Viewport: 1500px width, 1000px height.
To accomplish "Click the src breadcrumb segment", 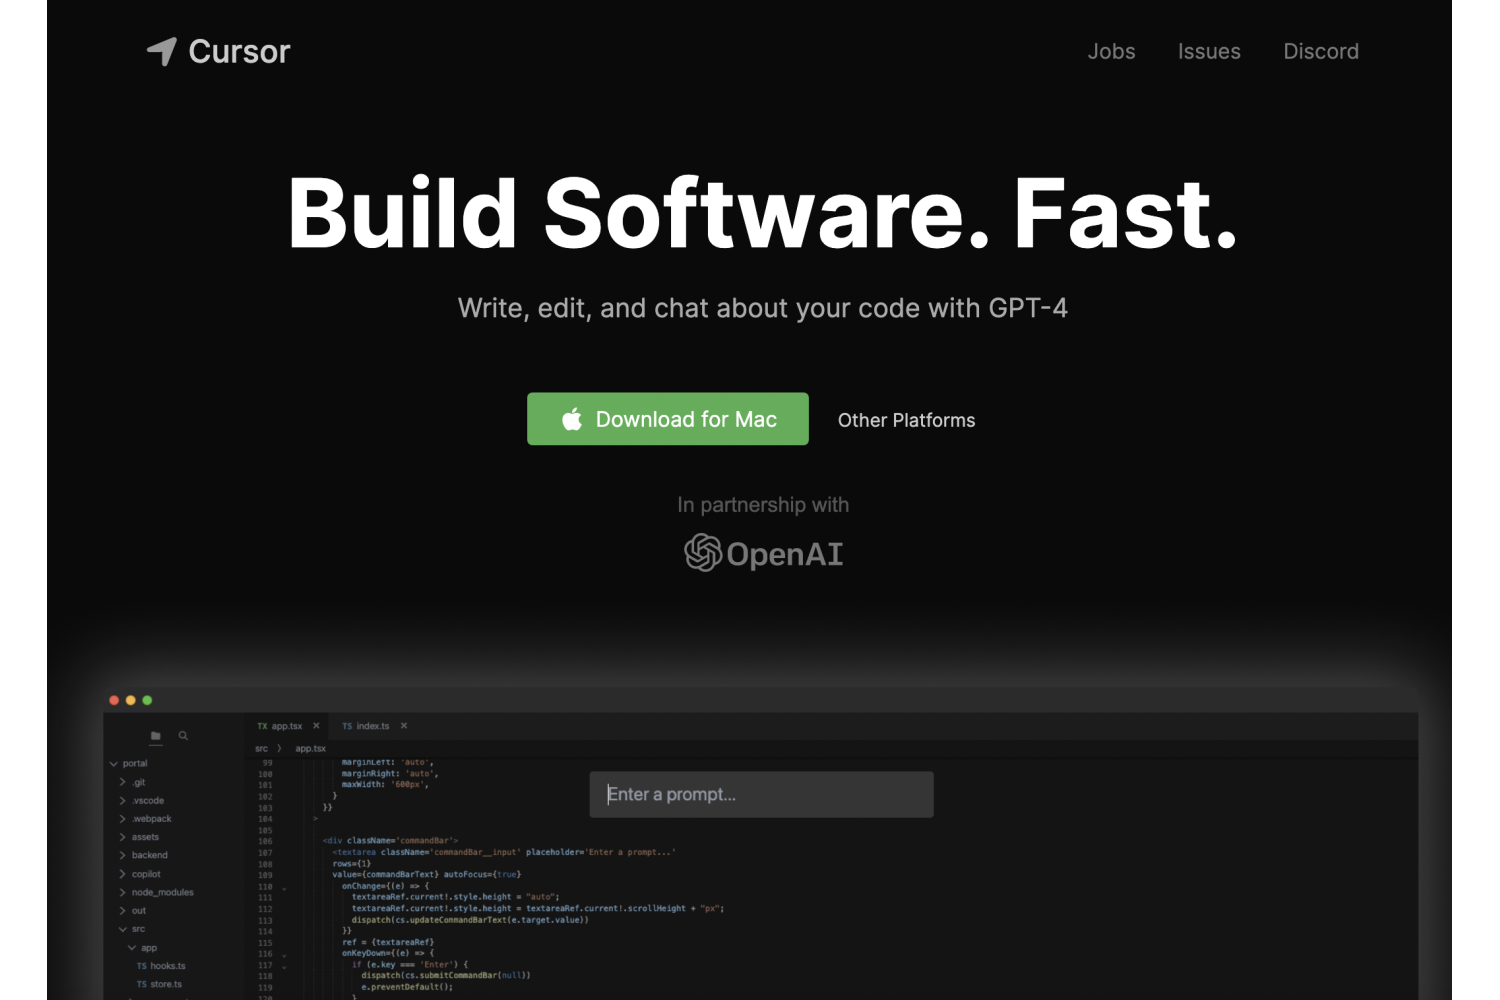I will (261, 748).
